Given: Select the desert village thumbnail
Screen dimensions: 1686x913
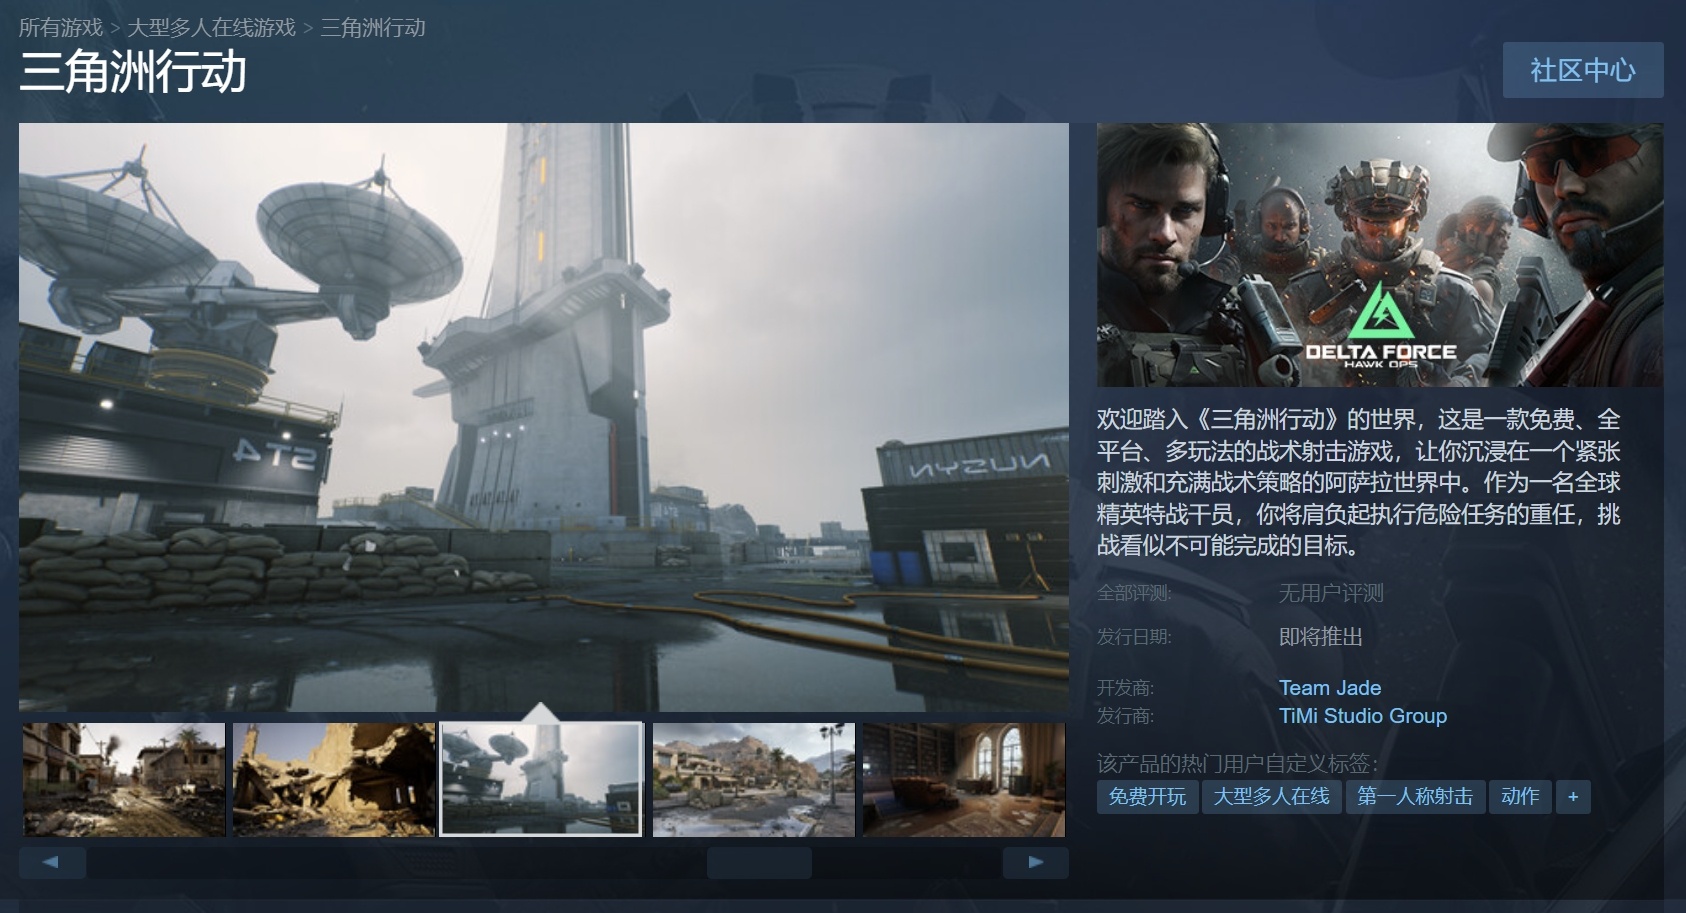Looking at the screenshot, I should (753, 780).
